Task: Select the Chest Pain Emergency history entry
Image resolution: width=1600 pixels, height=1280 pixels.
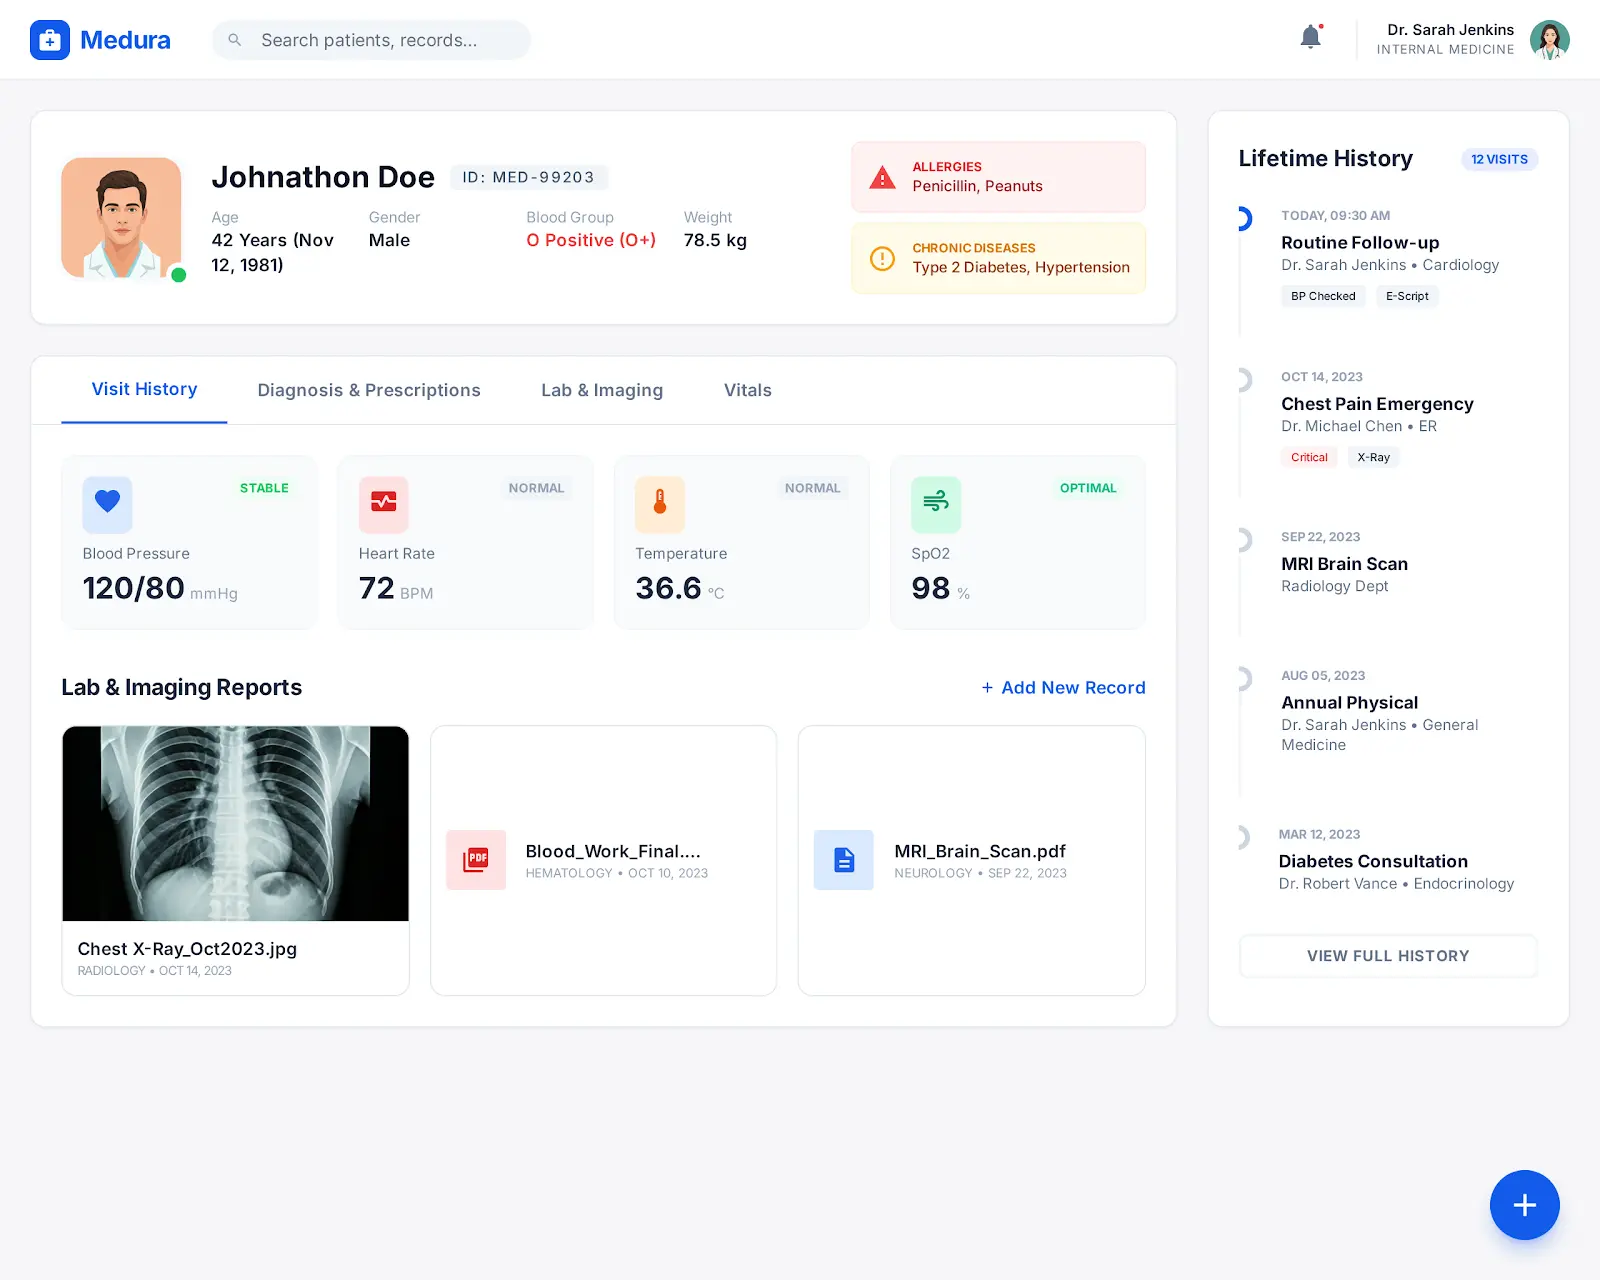Action: [x=1376, y=404]
